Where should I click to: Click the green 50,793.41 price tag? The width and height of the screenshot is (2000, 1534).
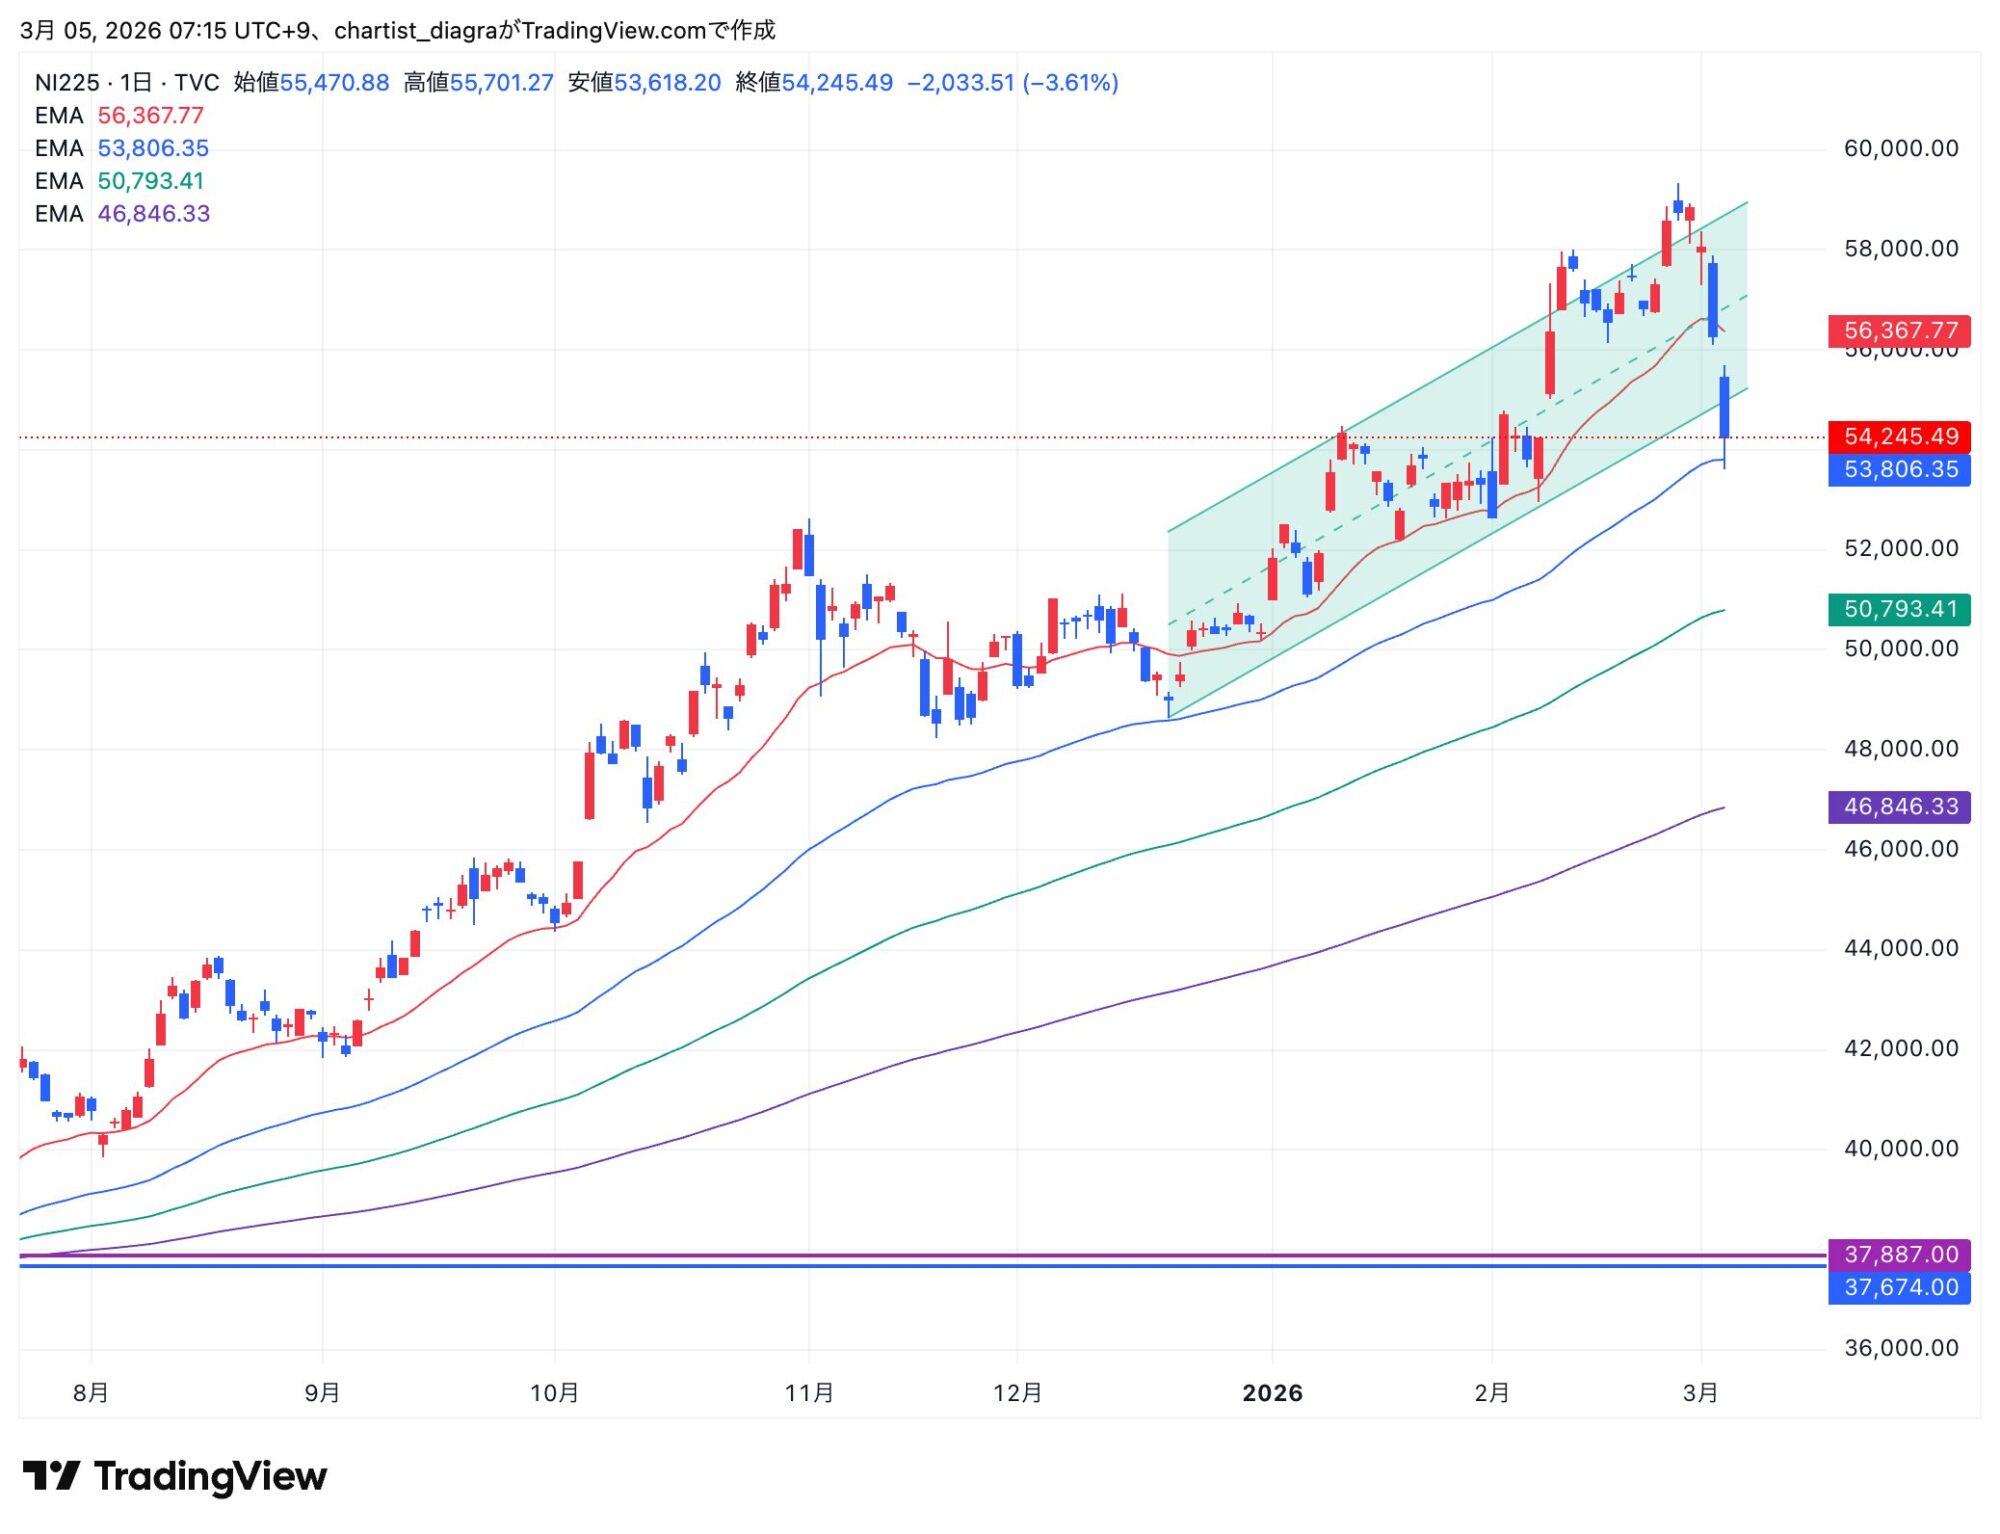1899,610
